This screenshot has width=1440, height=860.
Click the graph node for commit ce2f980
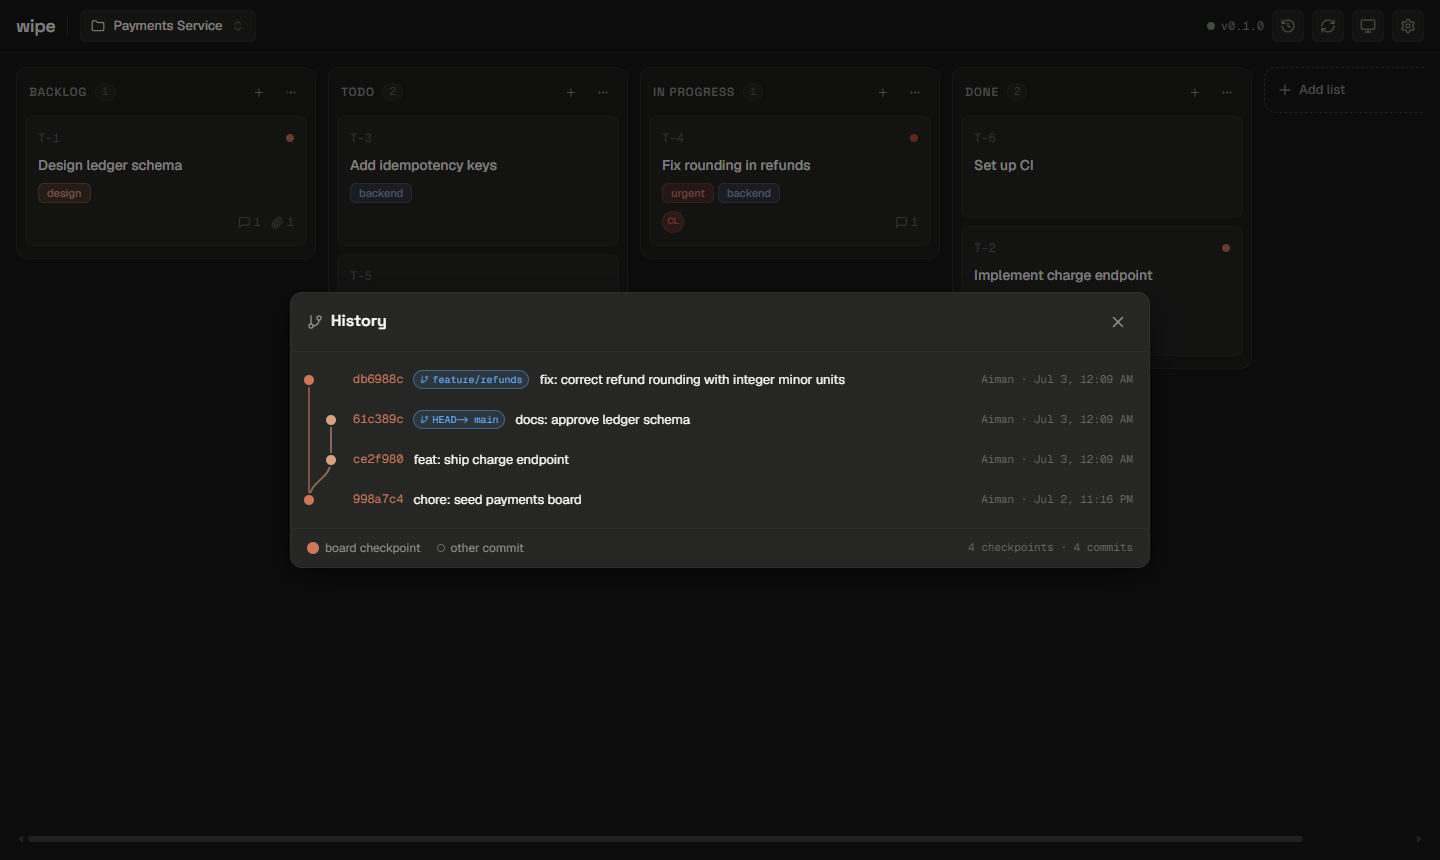[331, 460]
